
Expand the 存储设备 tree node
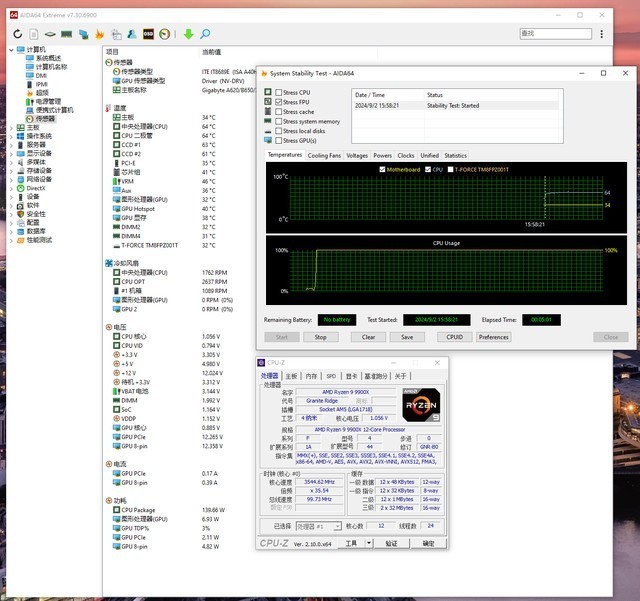point(11,171)
